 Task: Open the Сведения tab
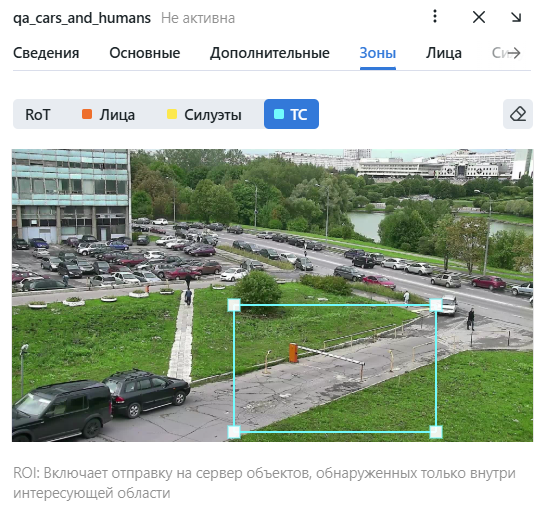point(46,53)
